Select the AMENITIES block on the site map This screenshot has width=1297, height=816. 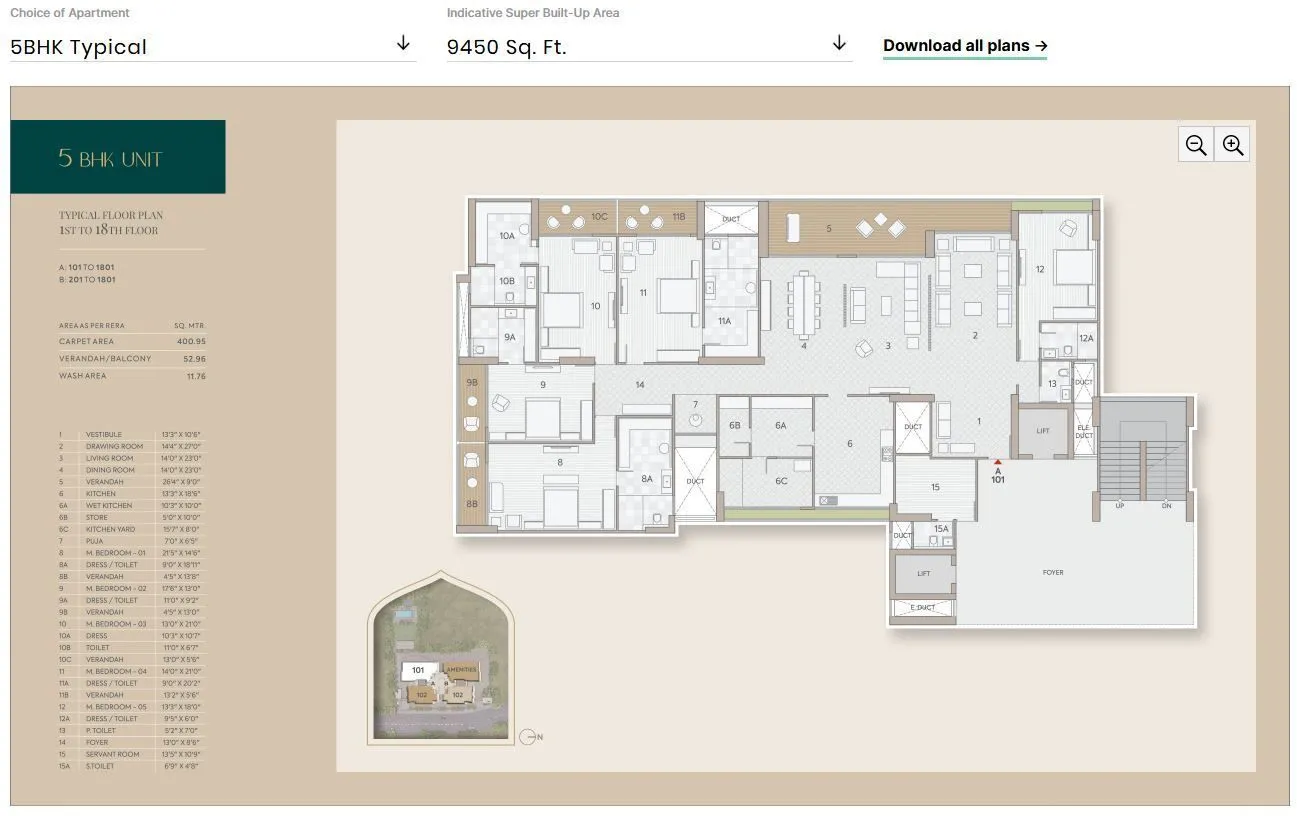[x=463, y=670]
